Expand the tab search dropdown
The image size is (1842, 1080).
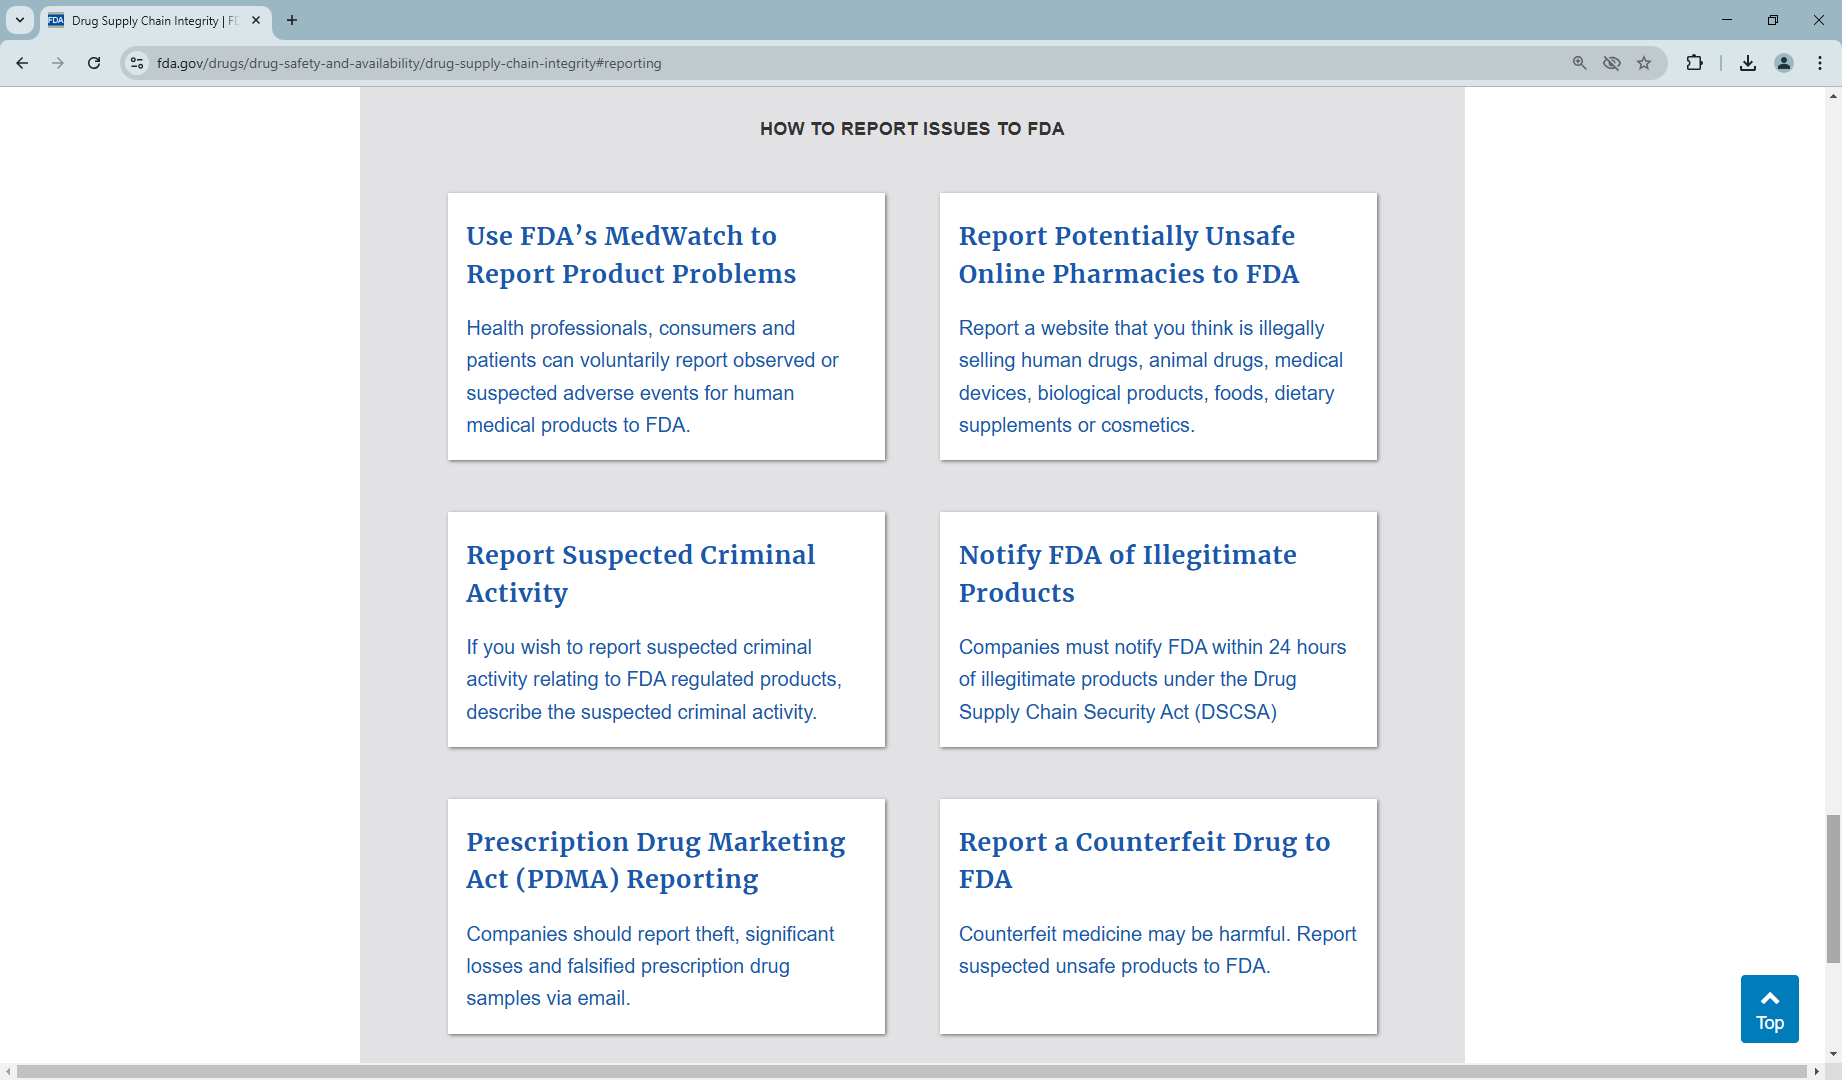[x=20, y=20]
